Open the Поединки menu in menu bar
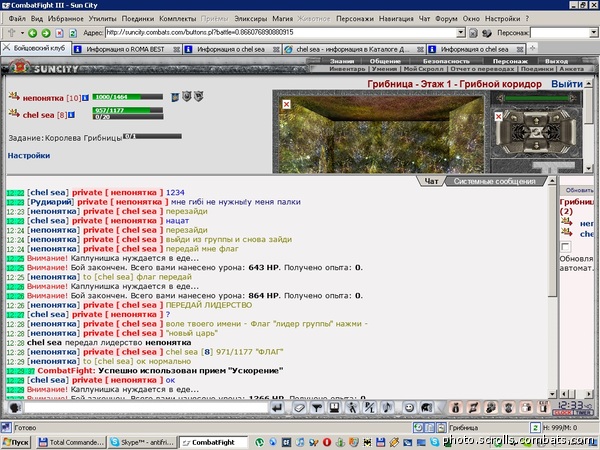600x450 pixels. click(138, 18)
